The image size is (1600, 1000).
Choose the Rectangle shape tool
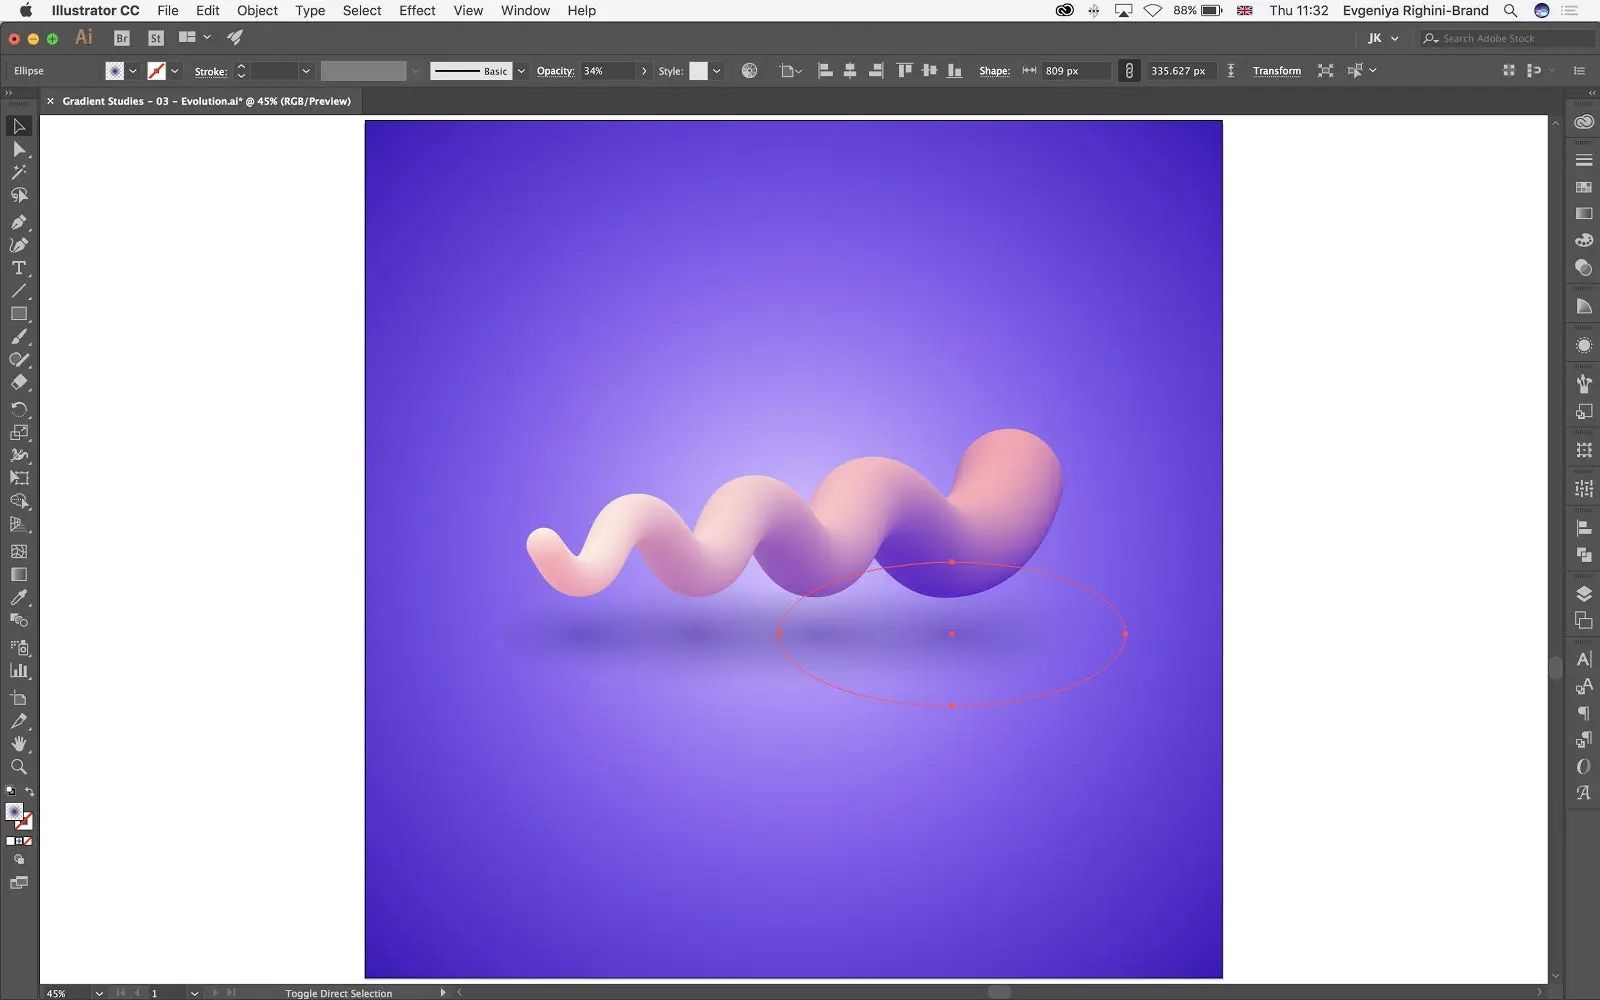[x=18, y=314]
